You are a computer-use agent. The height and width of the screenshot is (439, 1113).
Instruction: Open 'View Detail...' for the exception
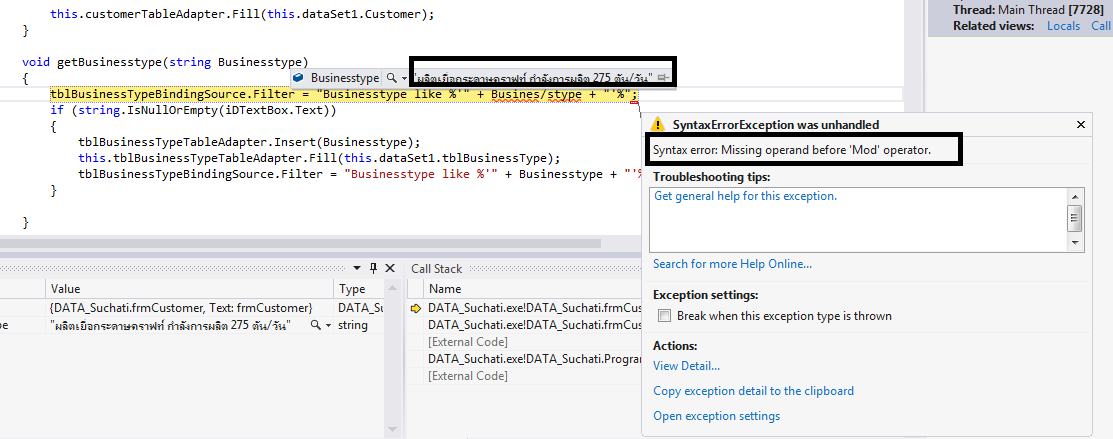click(686, 366)
